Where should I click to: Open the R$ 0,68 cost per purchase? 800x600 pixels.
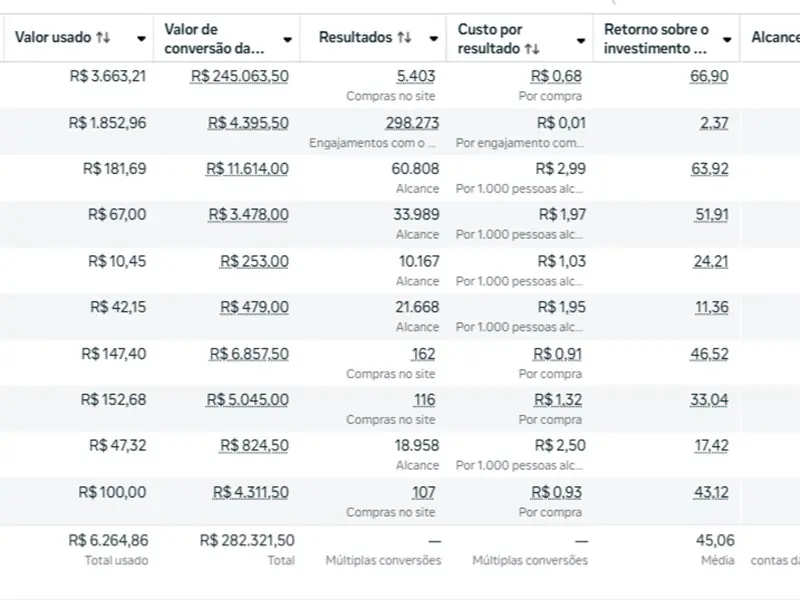[x=556, y=77]
